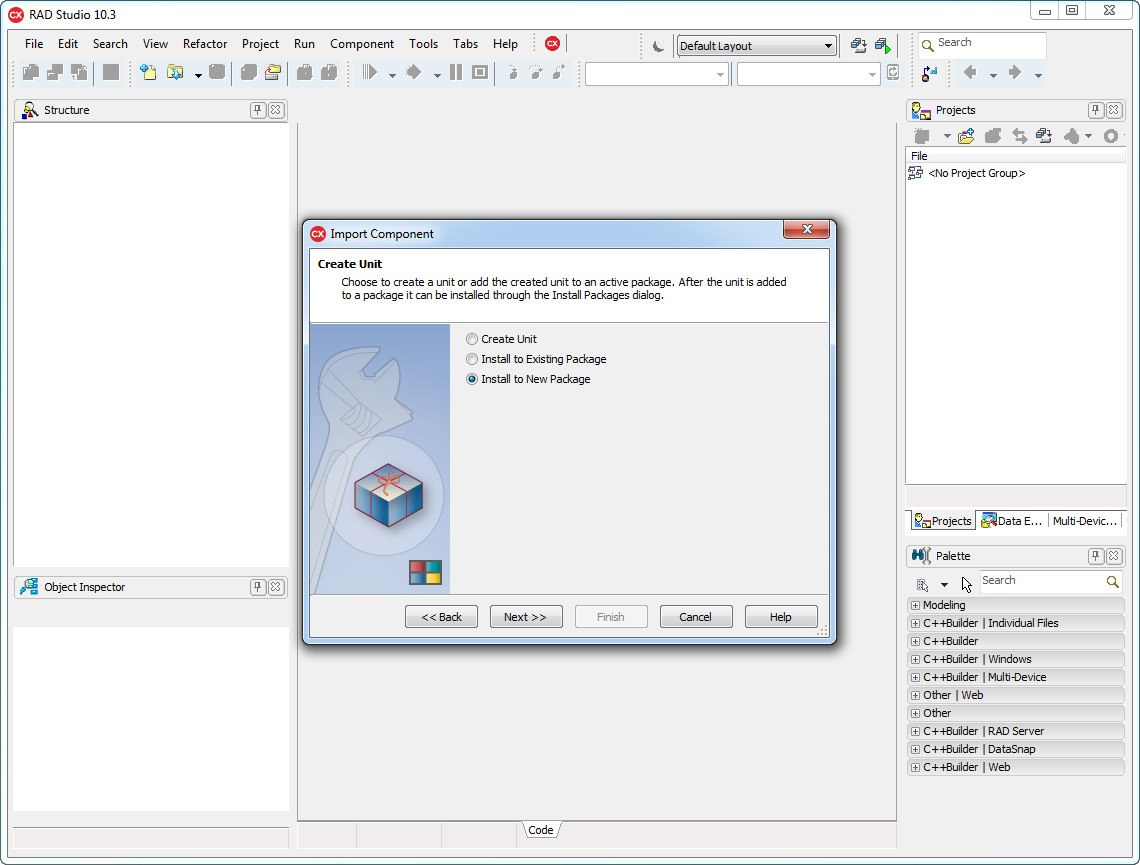Click the Step Over icon in the debug toolbar
The image size is (1140, 865).
pos(536,73)
